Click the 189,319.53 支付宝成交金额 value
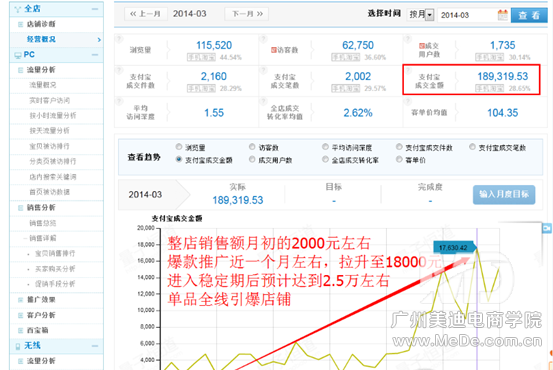Screen dimensions: 553x370 503,77
